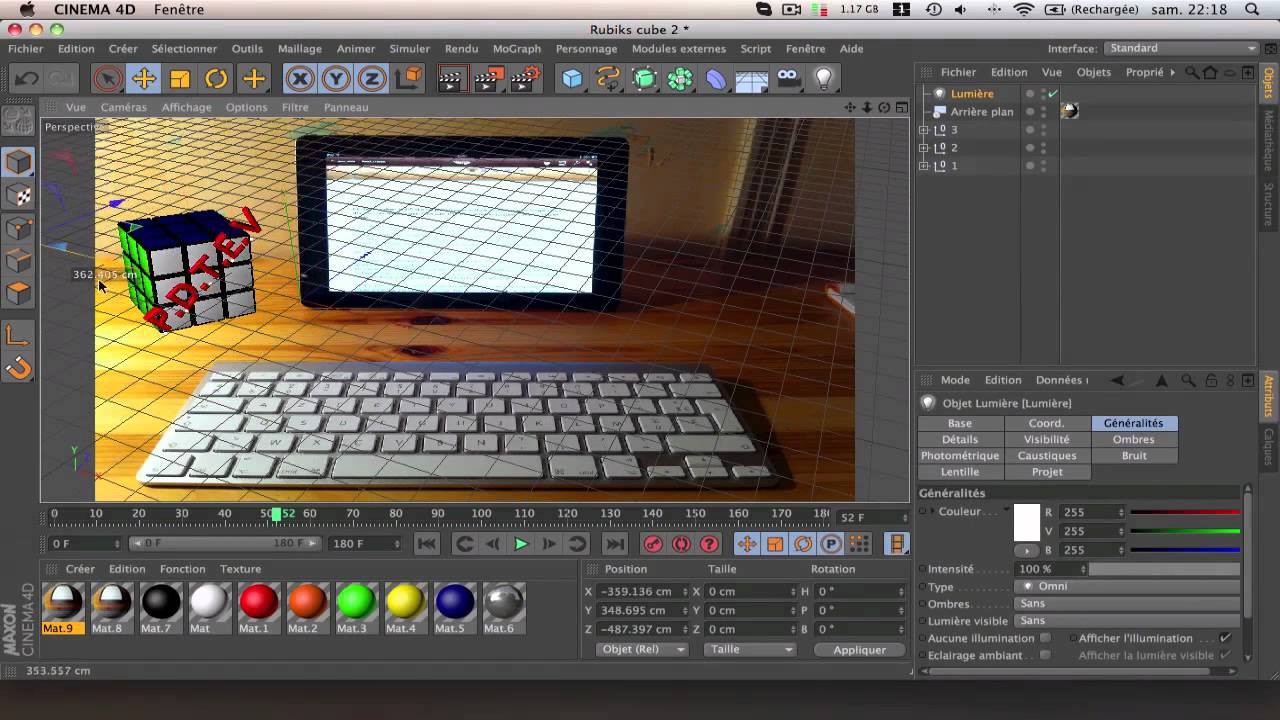Open the Coord. tab
Viewport: 1280px width, 720px height.
tap(1047, 423)
